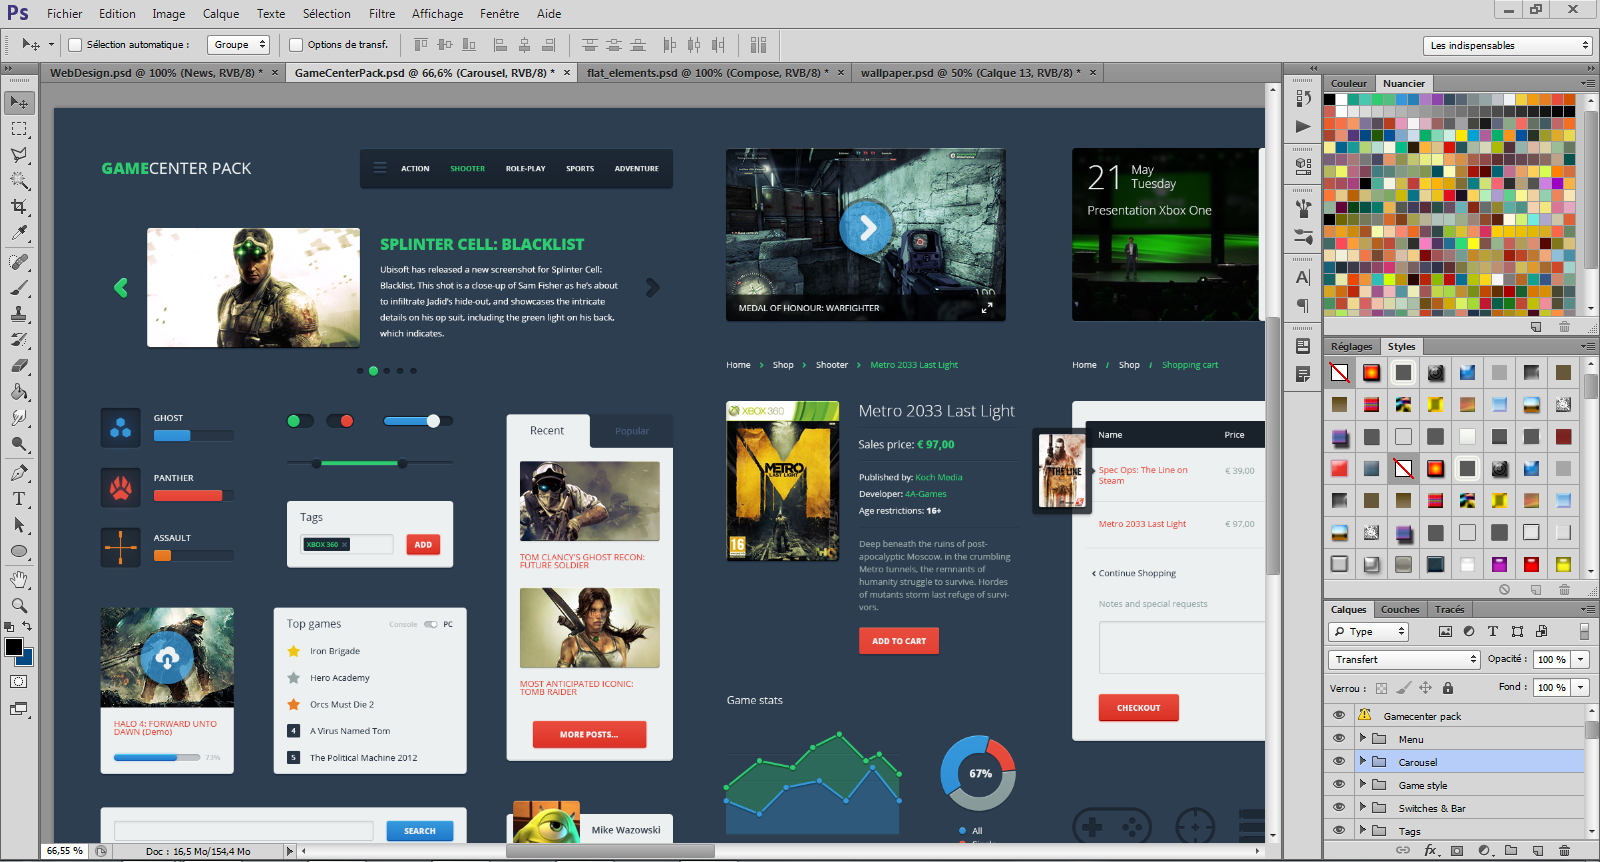Hide the Switches & Bar layer group
Viewport: 1600px width, 862px height.
click(1339, 807)
